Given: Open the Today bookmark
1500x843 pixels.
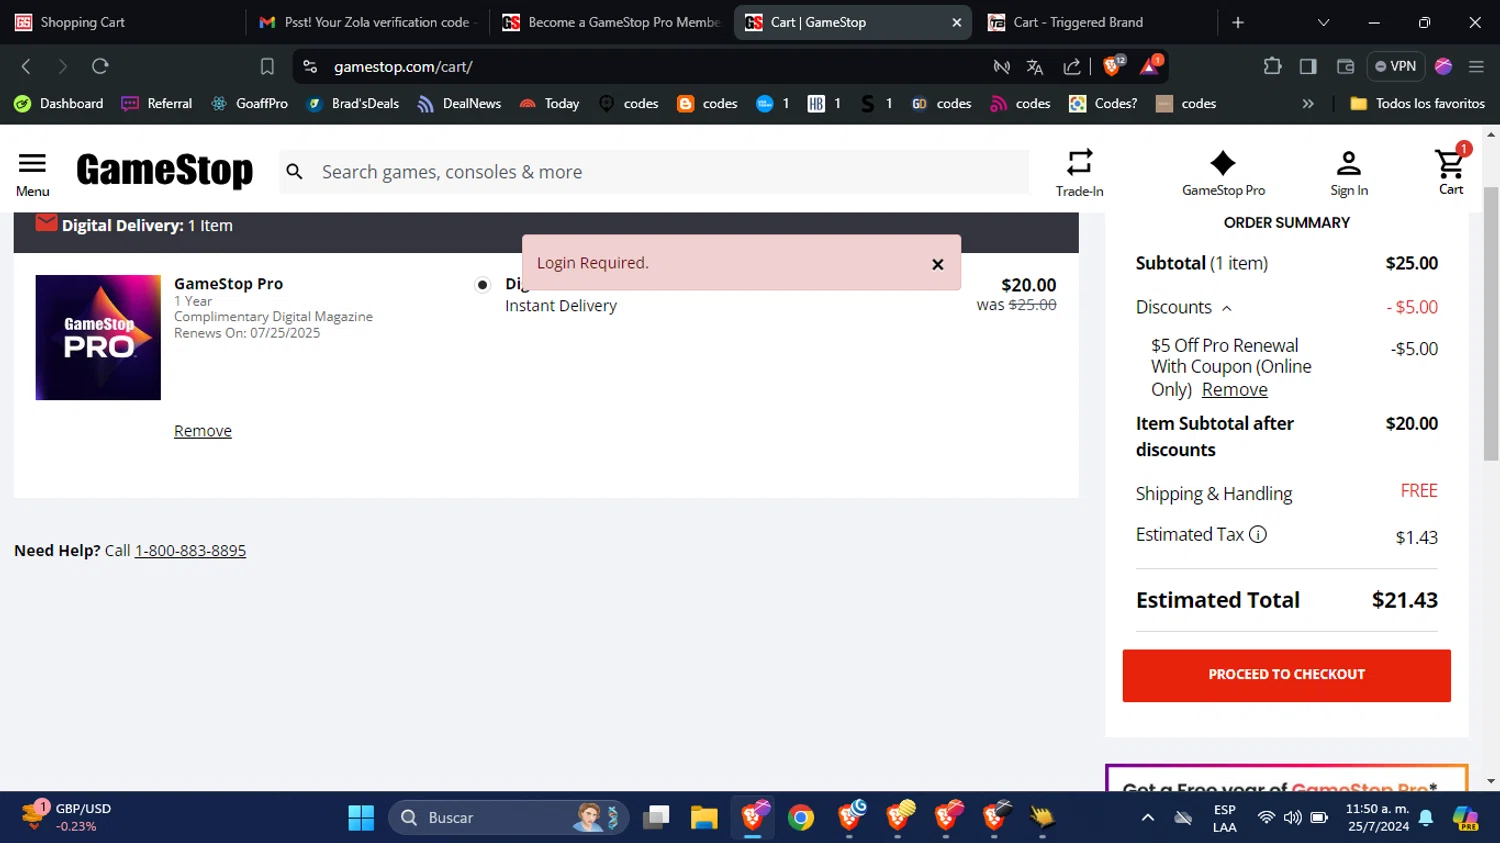Looking at the screenshot, I should 549,103.
